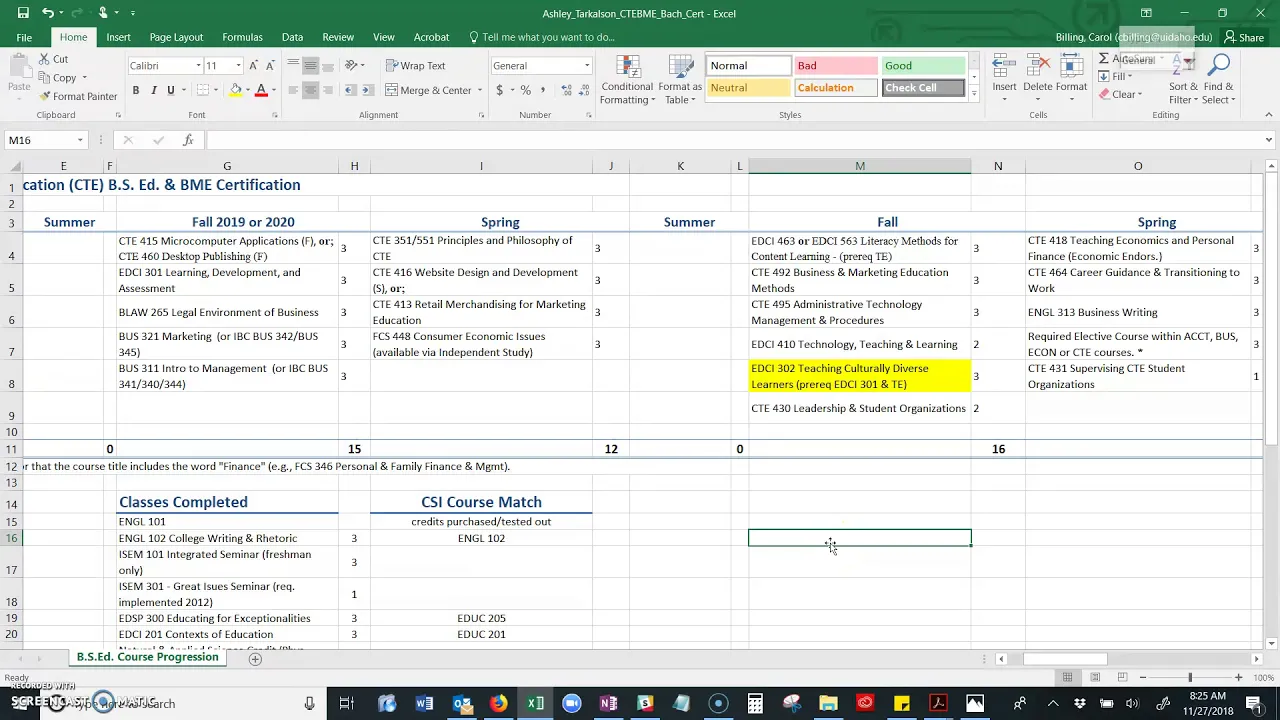Screen dimensions: 1280x720
Task: Apply the Bad cell style
Action: point(835,66)
